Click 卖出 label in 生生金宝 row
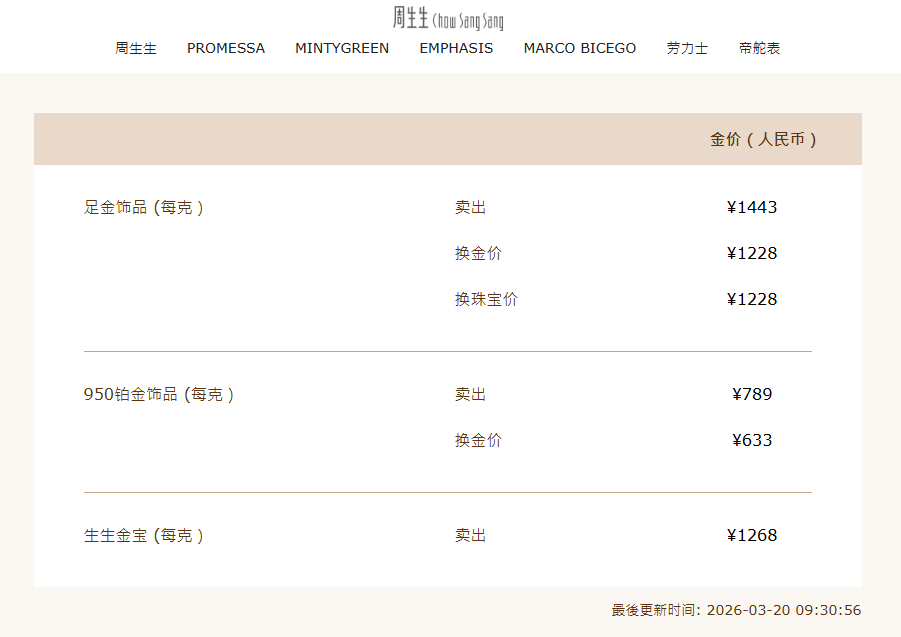This screenshot has height=637, width=901. click(470, 535)
